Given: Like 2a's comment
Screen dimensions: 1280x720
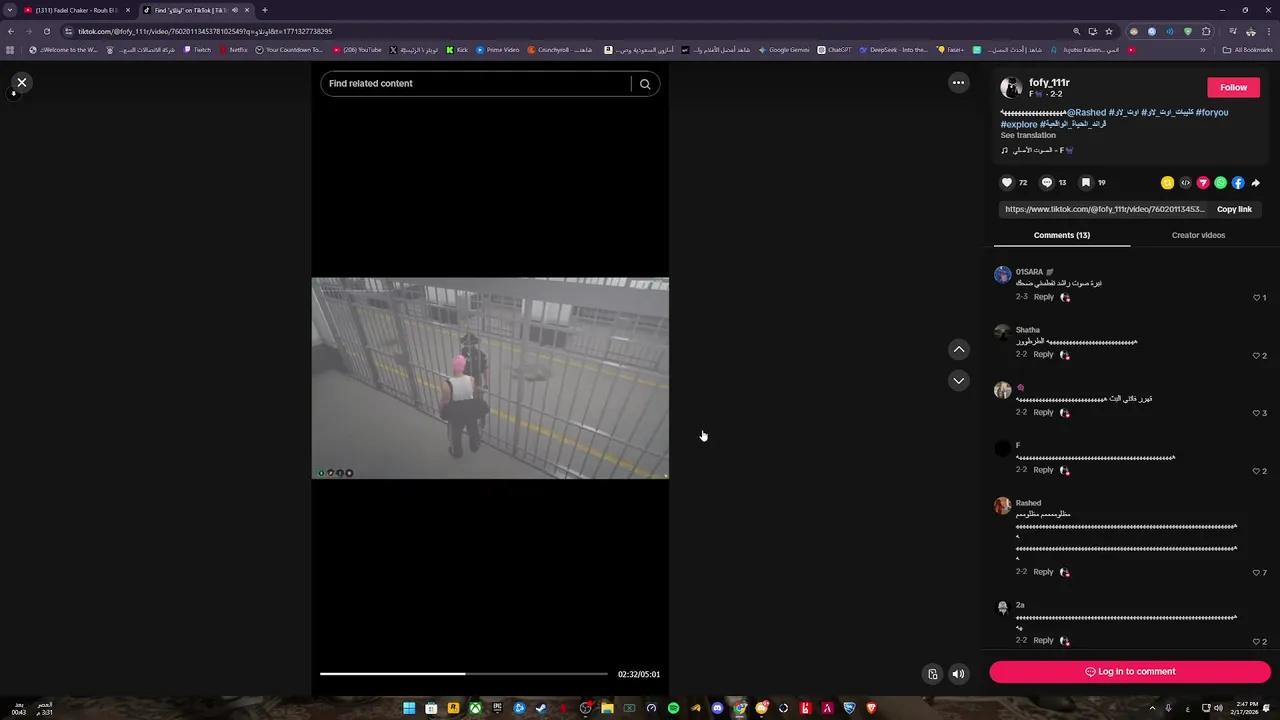Looking at the screenshot, I should click(1257, 642).
